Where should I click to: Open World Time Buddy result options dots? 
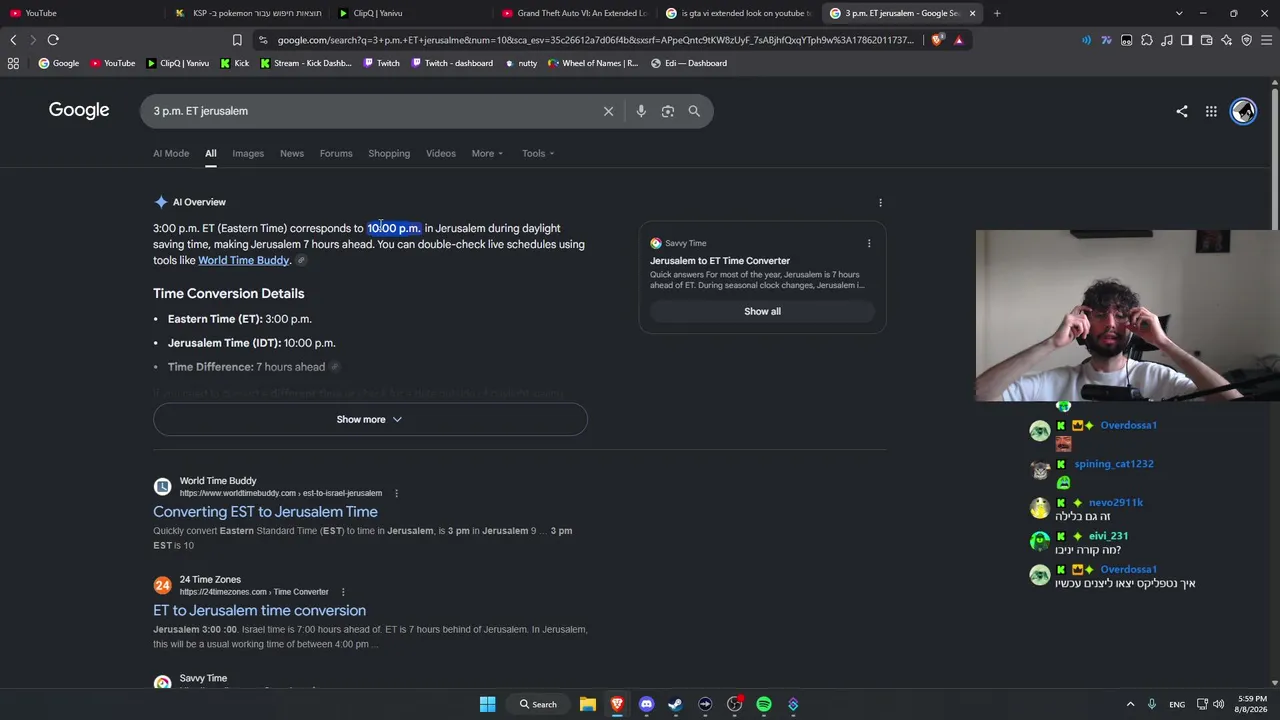[x=396, y=493]
